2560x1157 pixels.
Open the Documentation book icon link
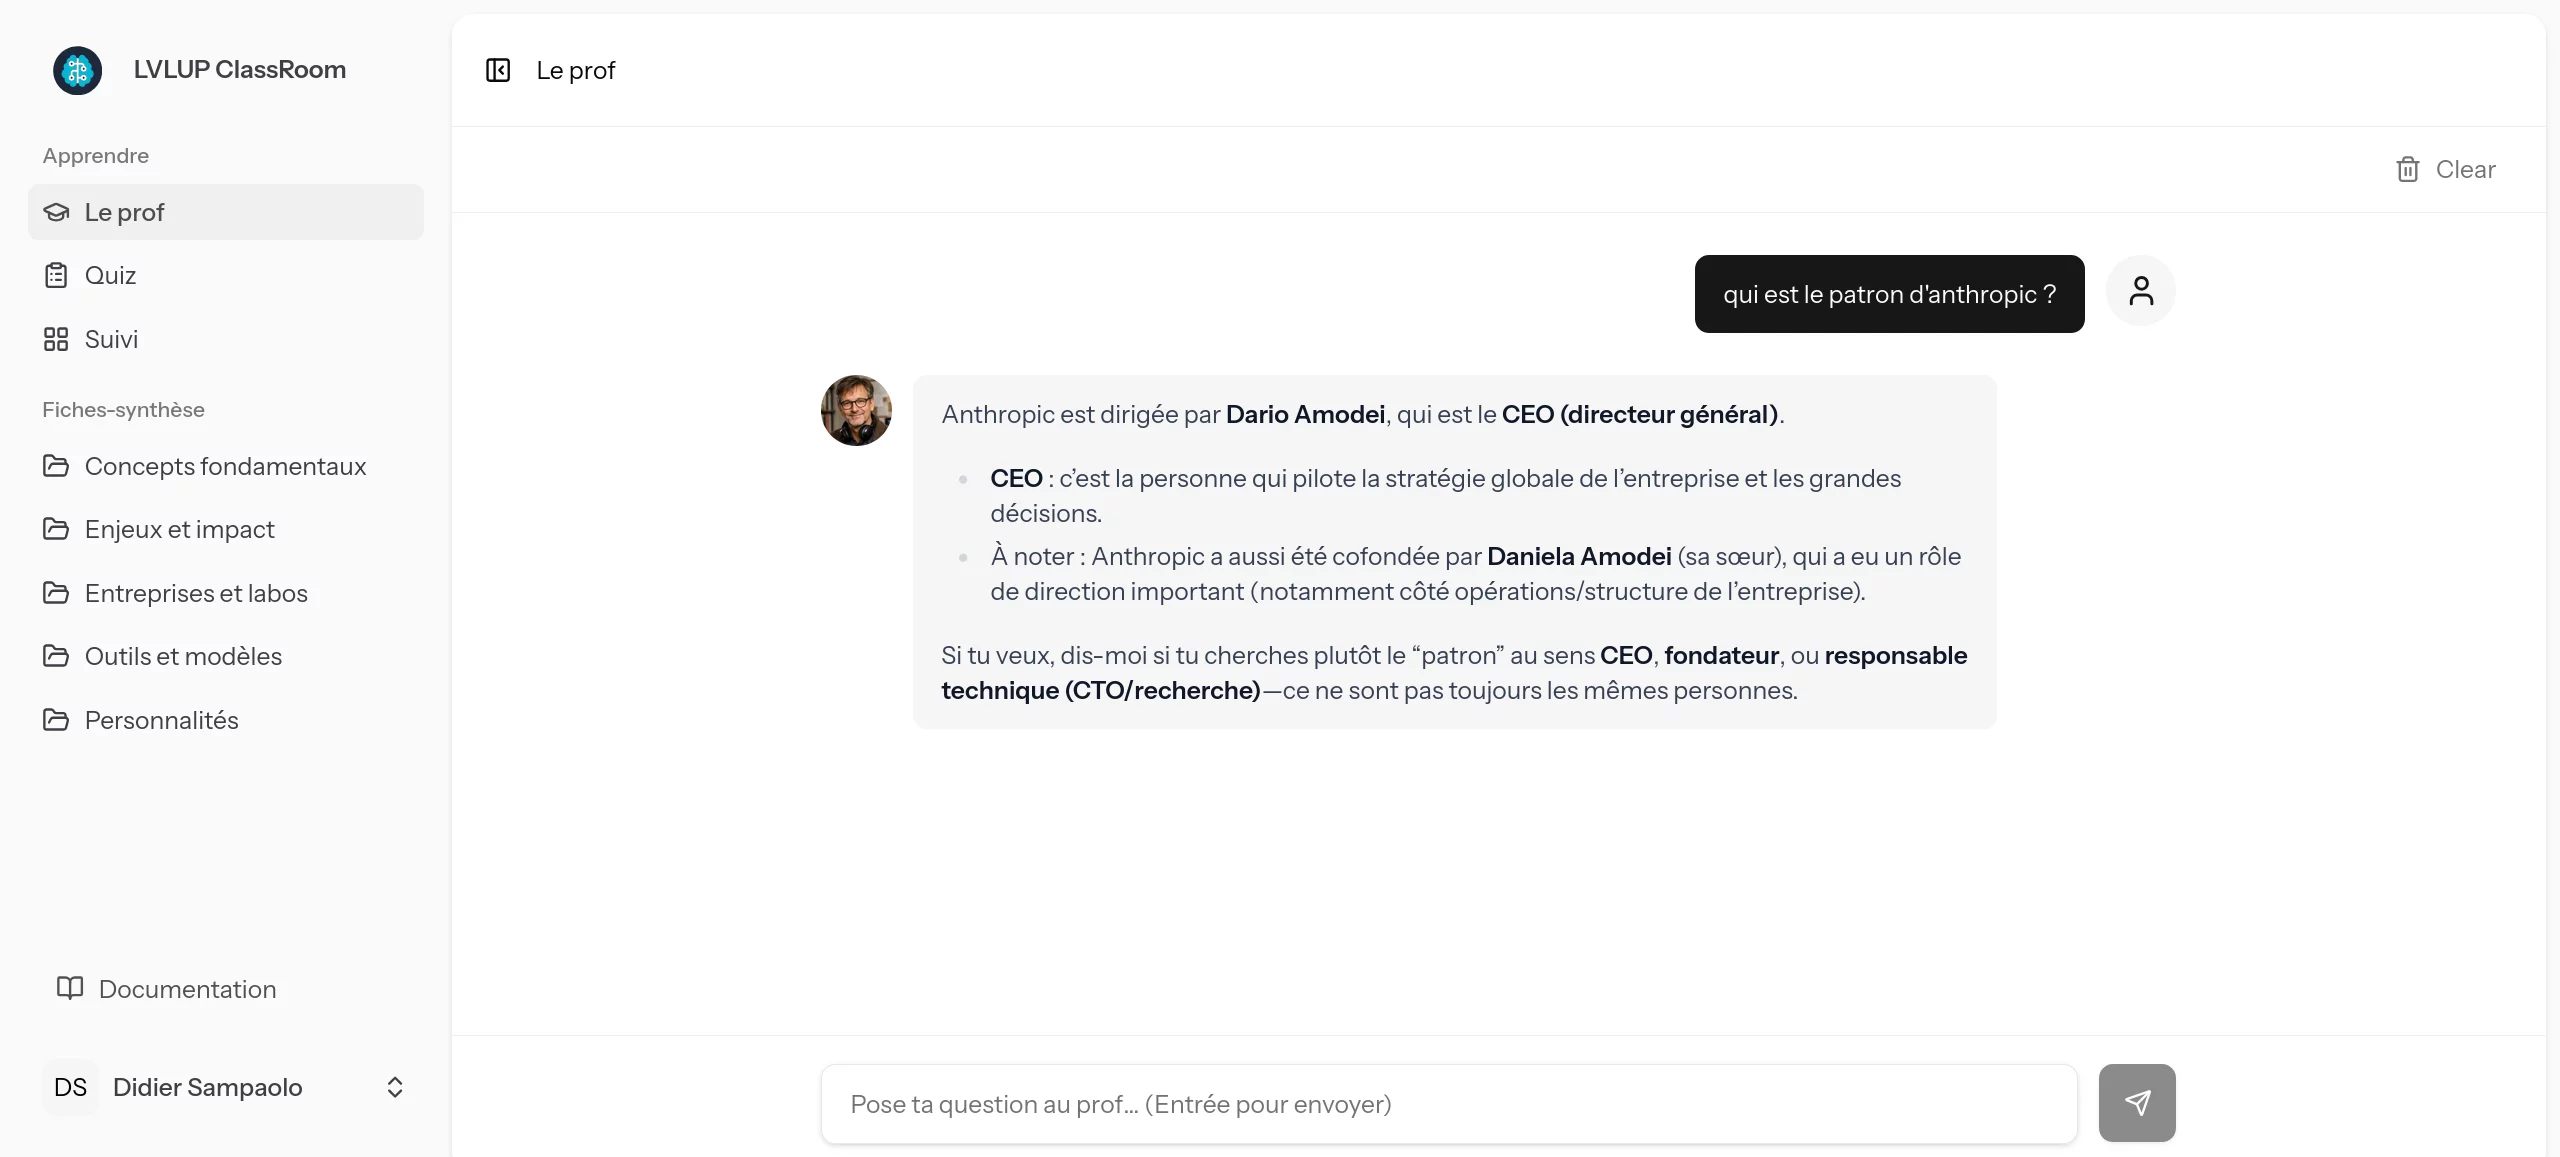(70, 988)
